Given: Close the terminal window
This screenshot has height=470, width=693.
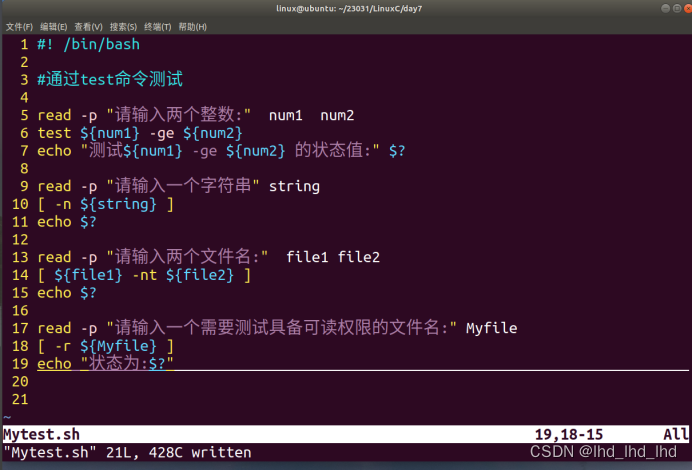Looking at the screenshot, I should pyautogui.click(x=688, y=8).
